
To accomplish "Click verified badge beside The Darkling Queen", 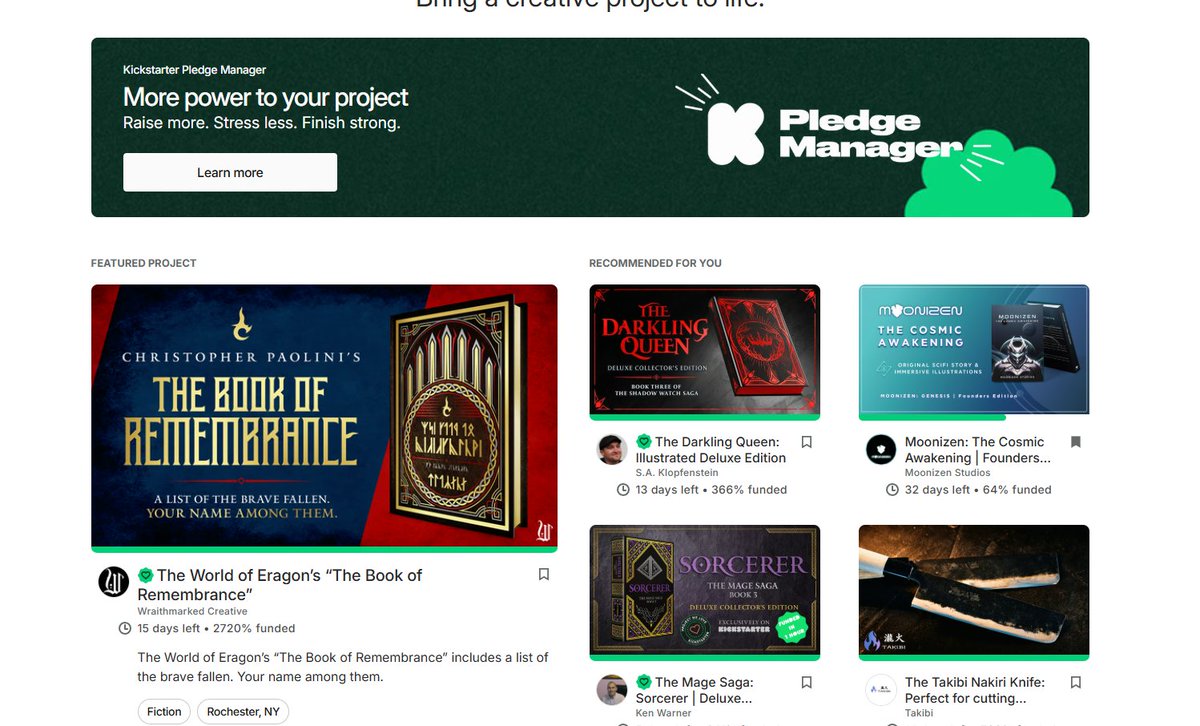I will (644, 442).
